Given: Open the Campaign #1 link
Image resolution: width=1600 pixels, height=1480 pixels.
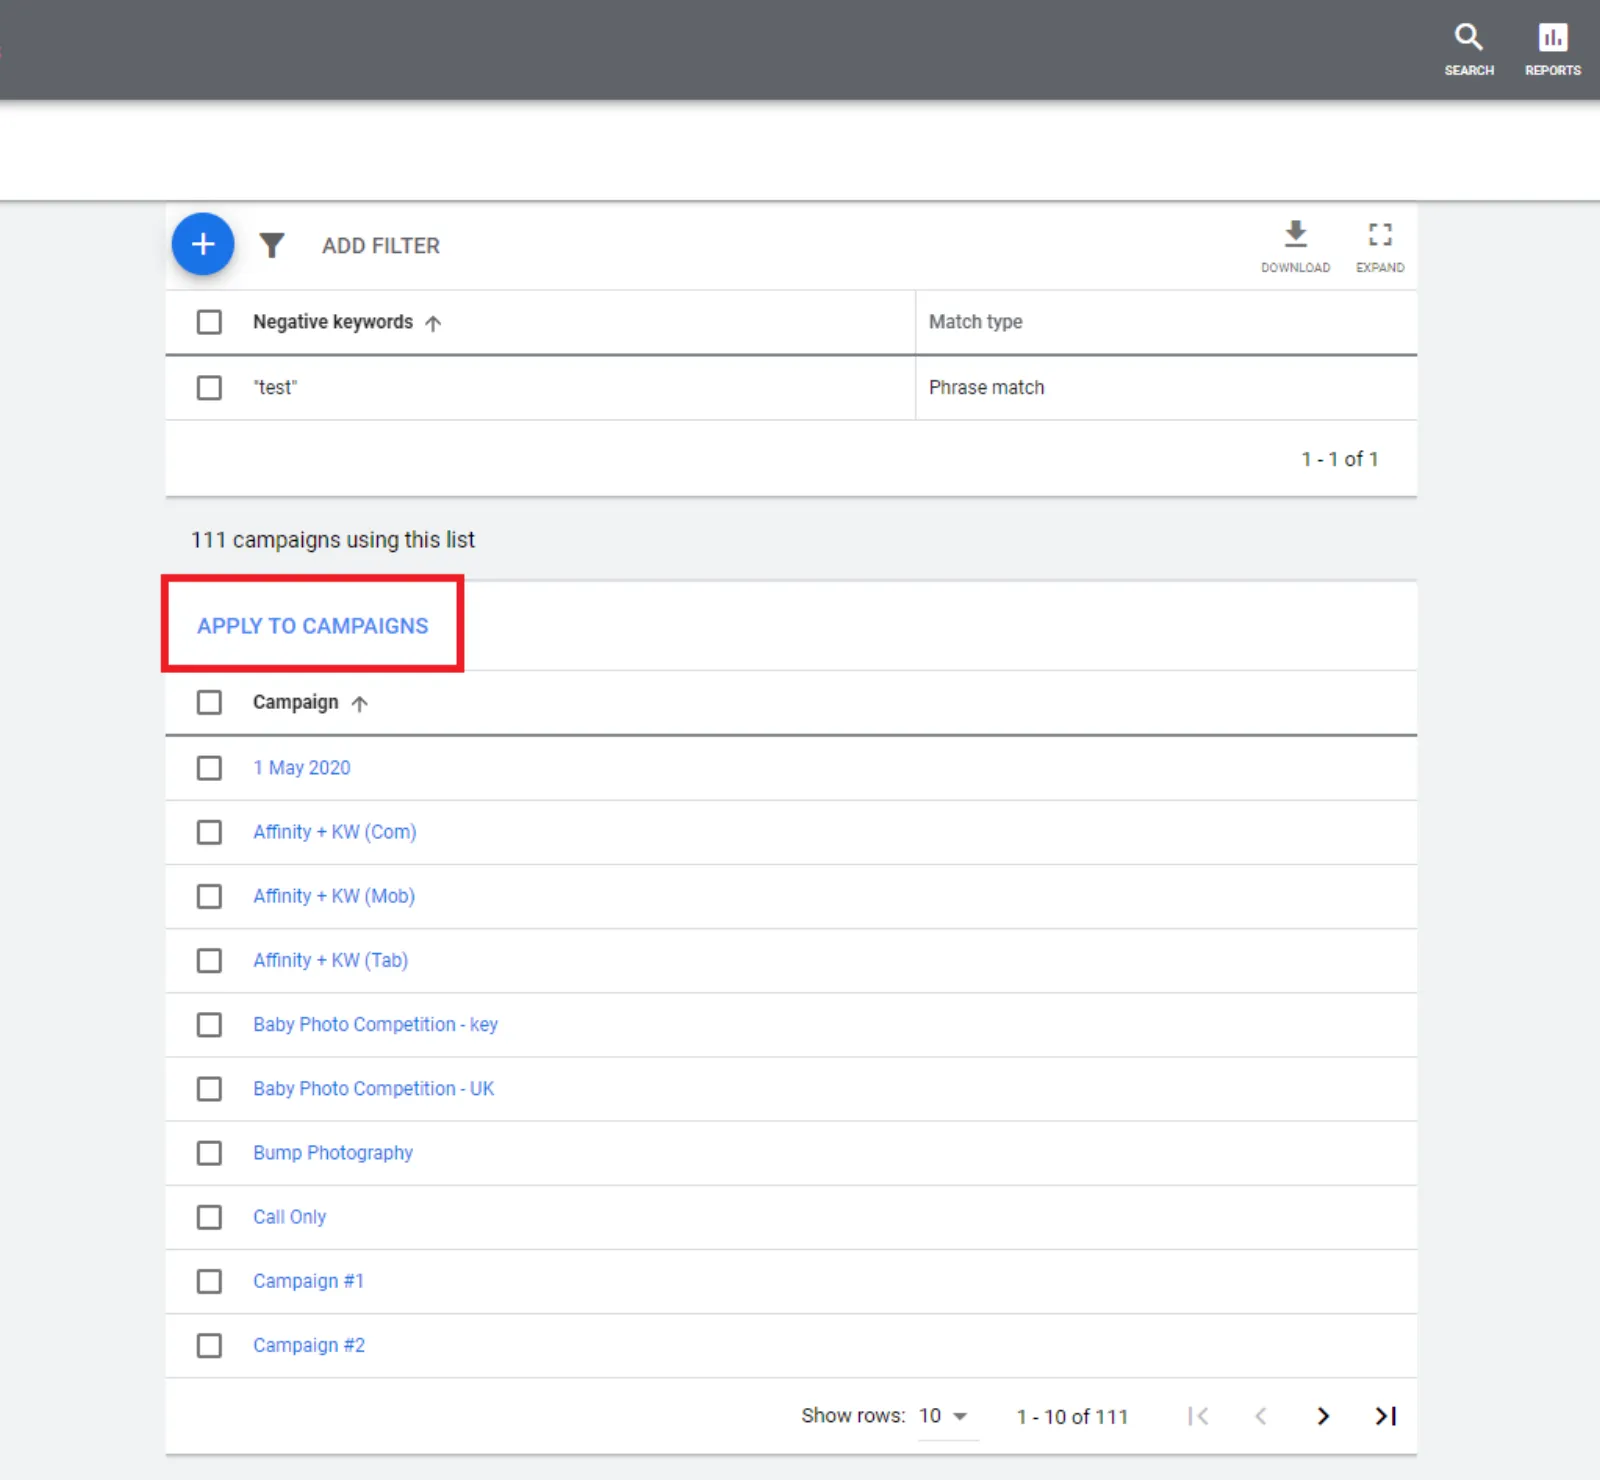Looking at the screenshot, I should [308, 1281].
